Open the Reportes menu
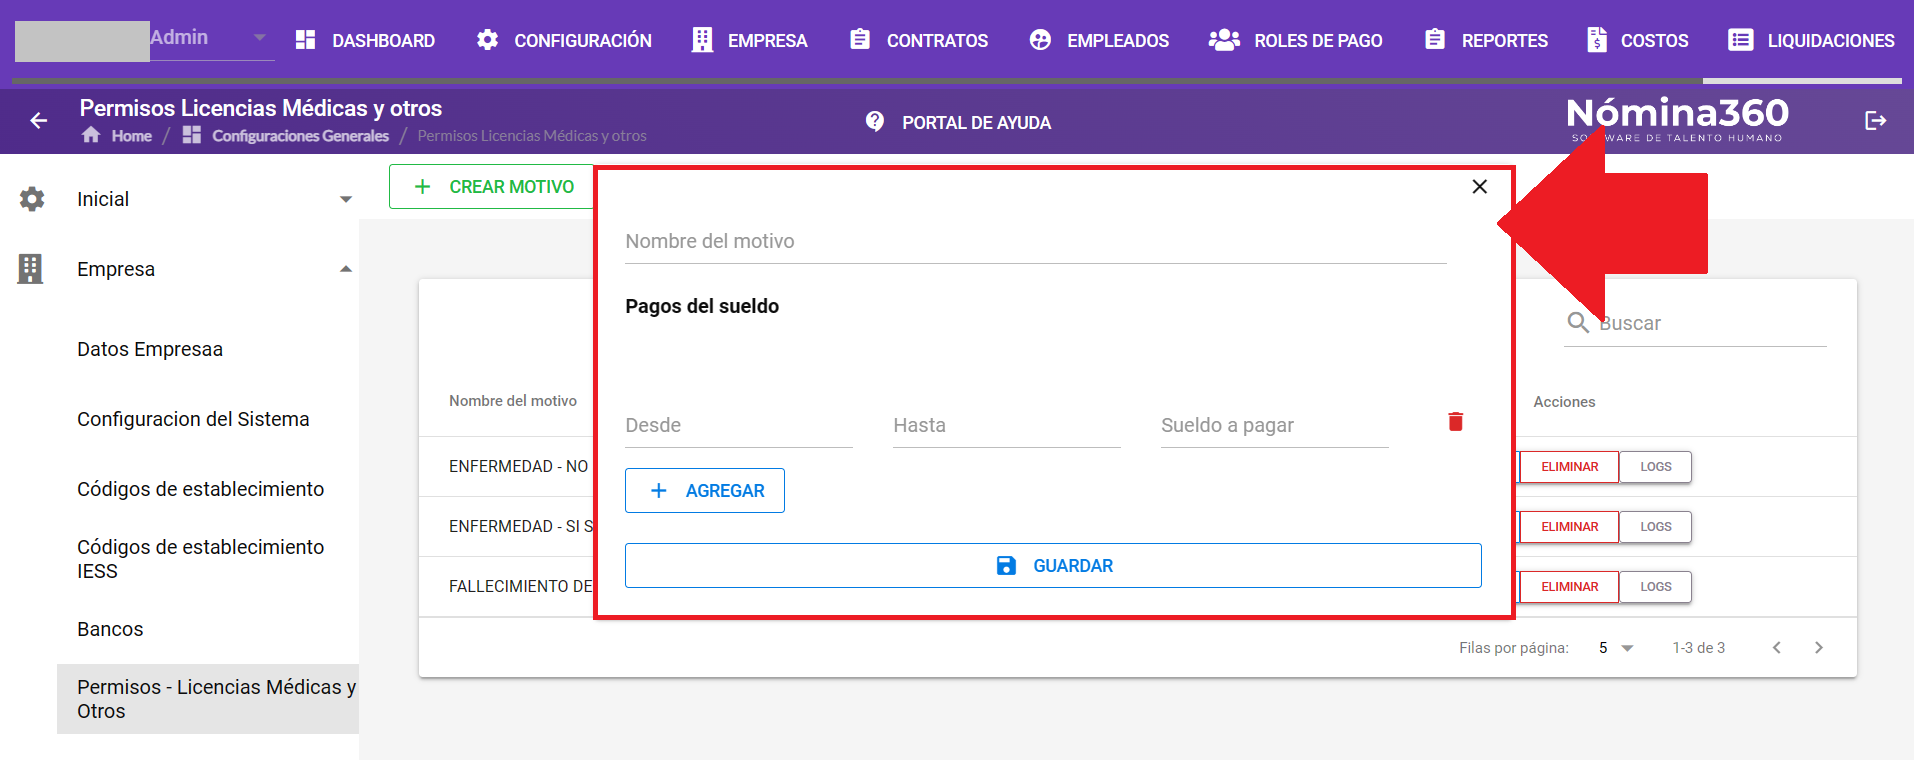The width and height of the screenshot is (1914, 760). pyautogui.click(x=1486, y=40)
